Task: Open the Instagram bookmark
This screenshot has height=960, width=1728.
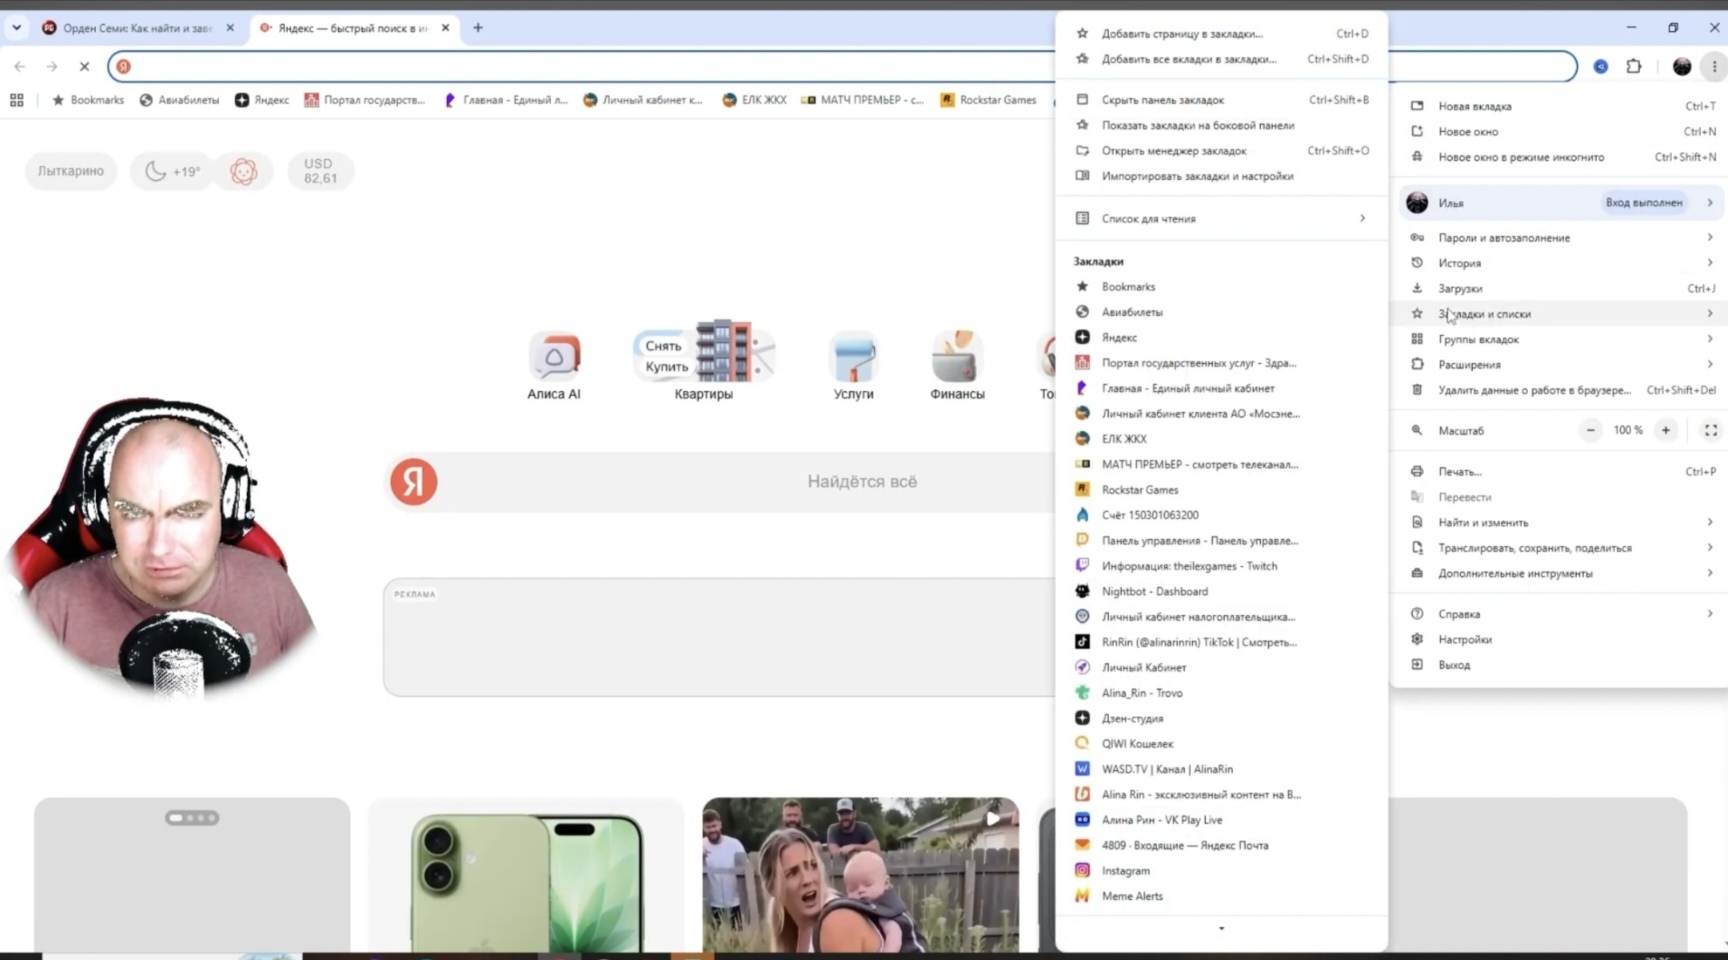Action: [1221, 871]
